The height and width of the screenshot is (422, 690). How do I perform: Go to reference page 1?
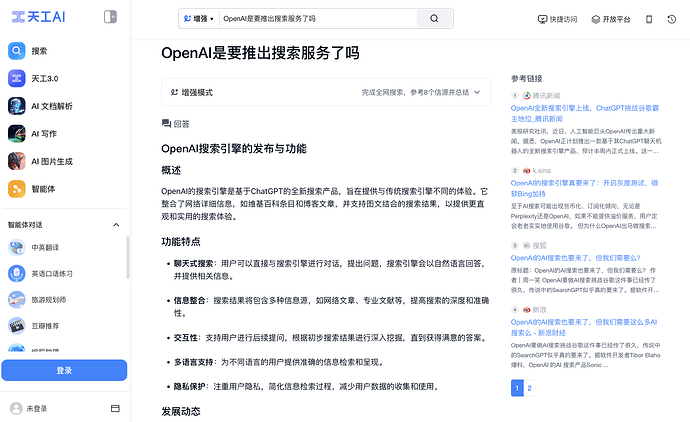[x=517, y=388]
